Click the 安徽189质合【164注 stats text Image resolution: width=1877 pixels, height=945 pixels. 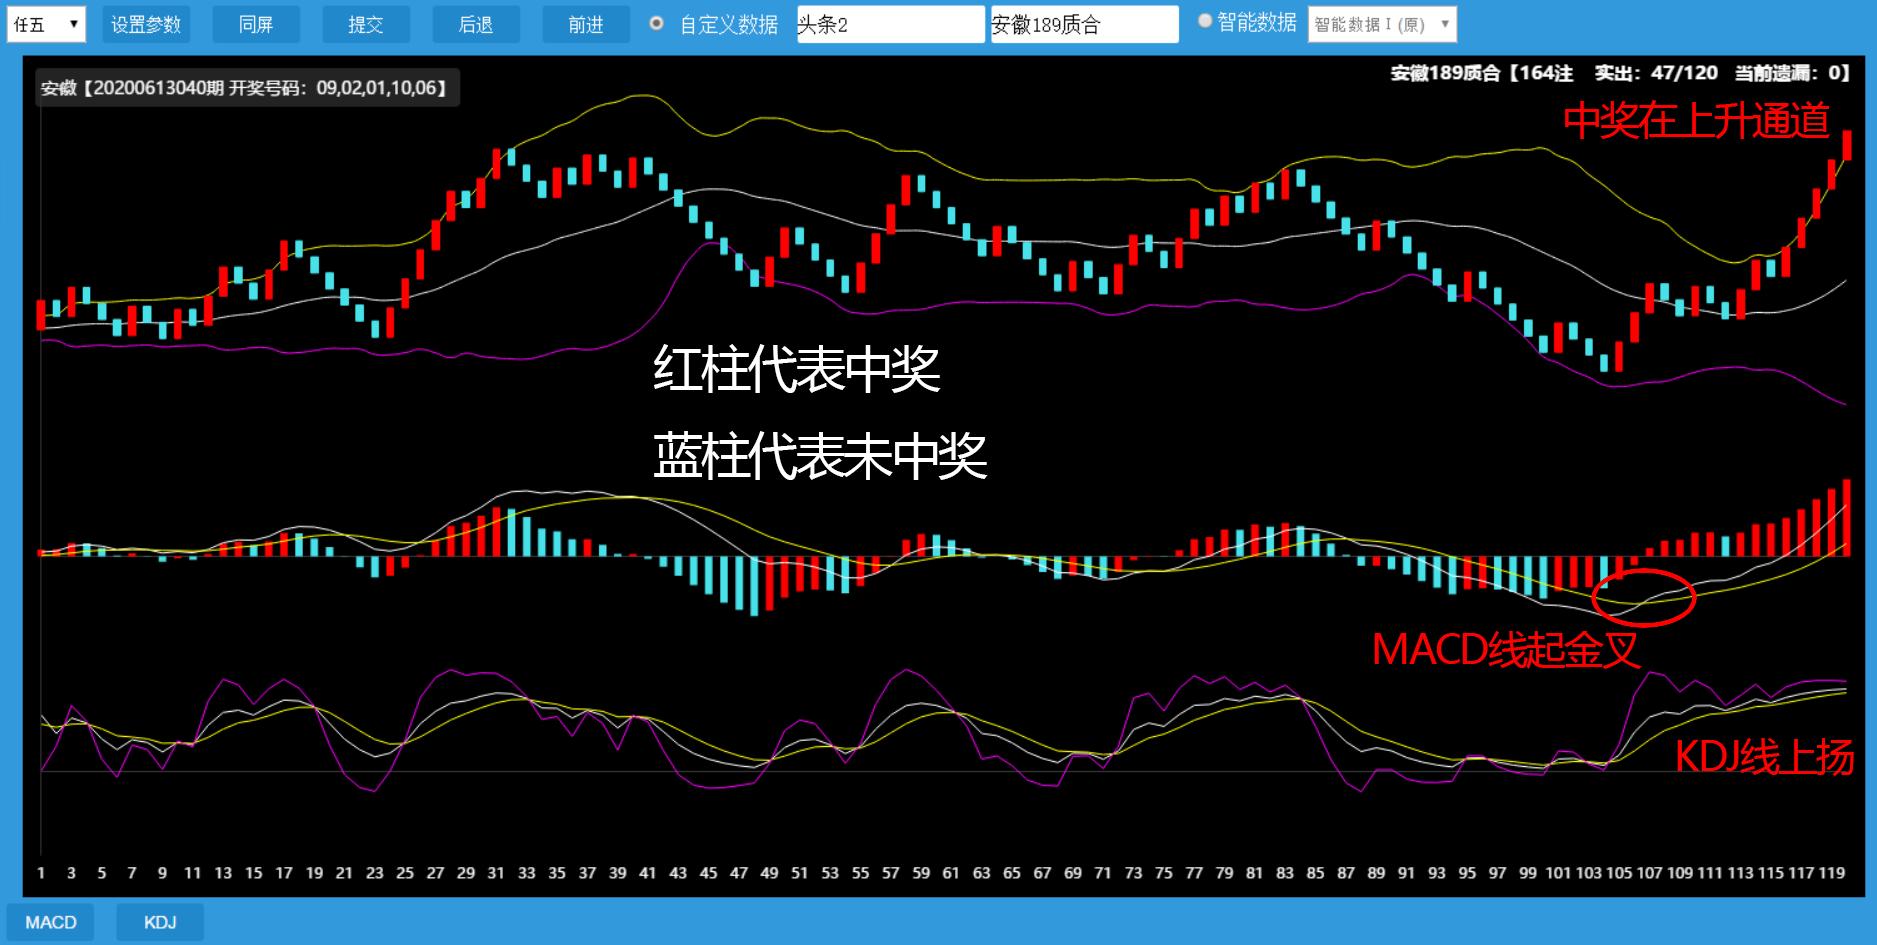pyautogui.click(x=1481, y=73)
